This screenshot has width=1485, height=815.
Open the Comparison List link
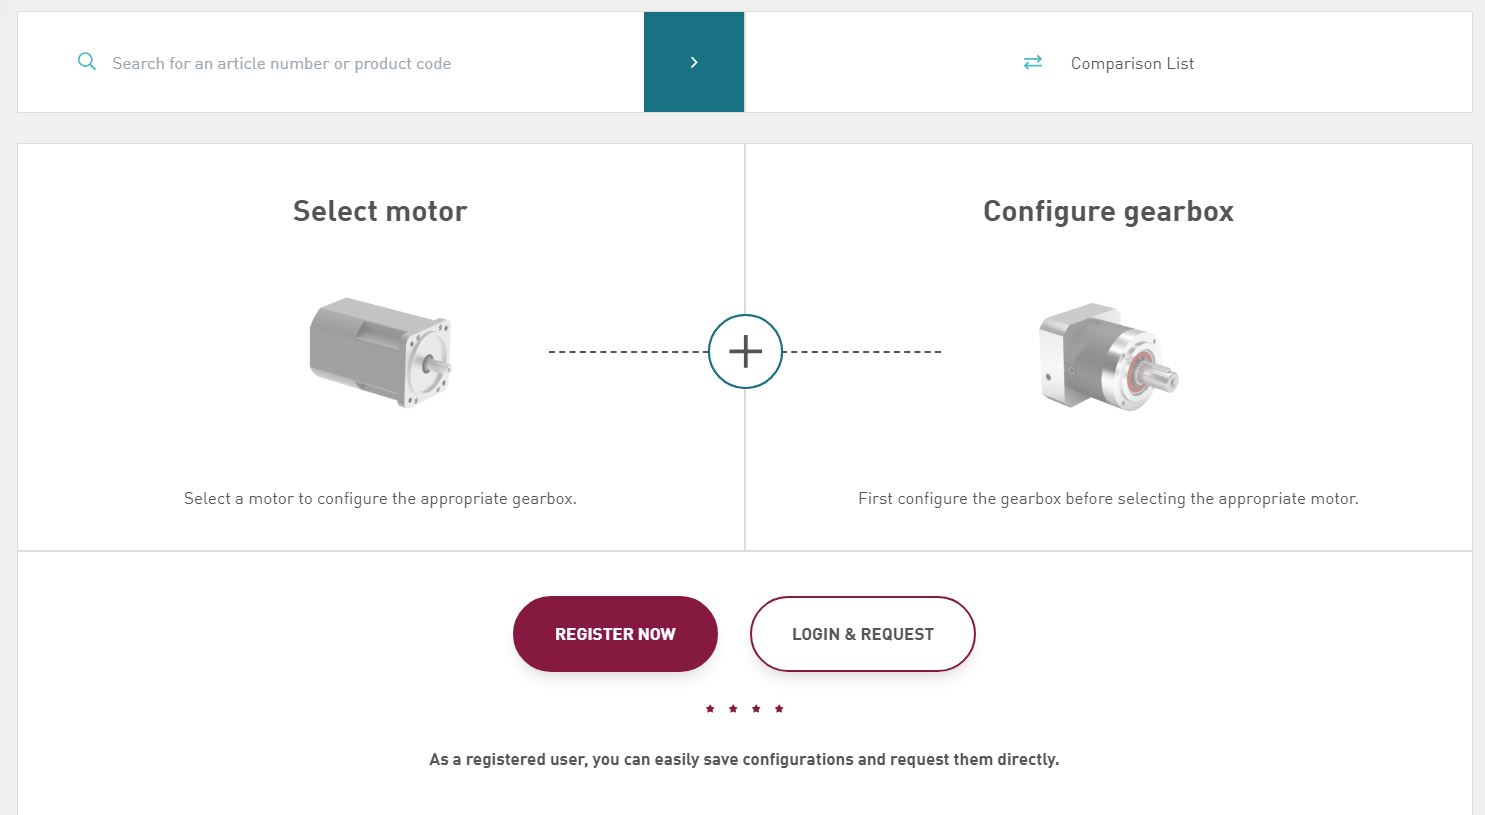pyautogui.click(x=1132, y=63)
